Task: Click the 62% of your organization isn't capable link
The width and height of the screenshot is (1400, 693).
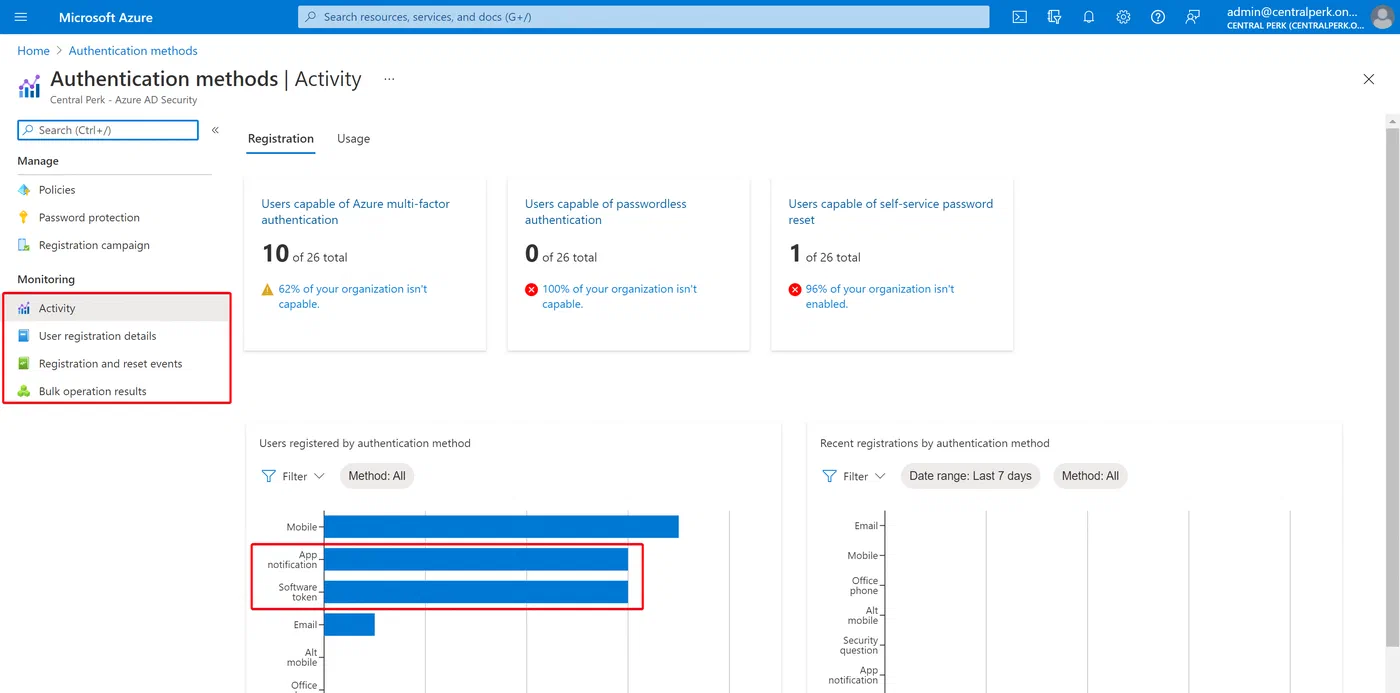Action: coord(353,296)
